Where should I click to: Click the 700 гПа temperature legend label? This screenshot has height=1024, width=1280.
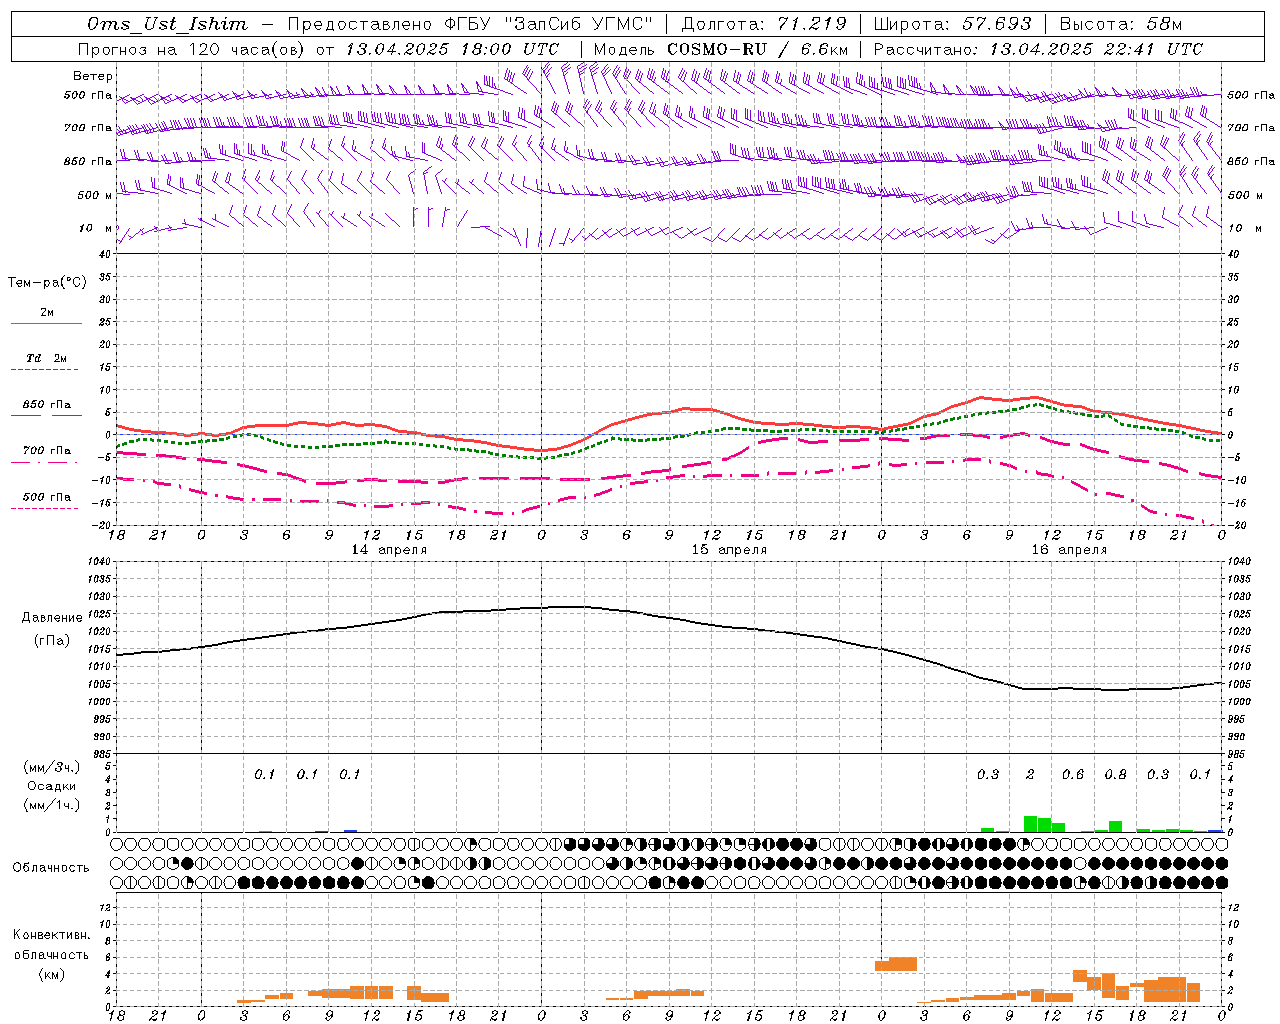(x=47, y=451)
